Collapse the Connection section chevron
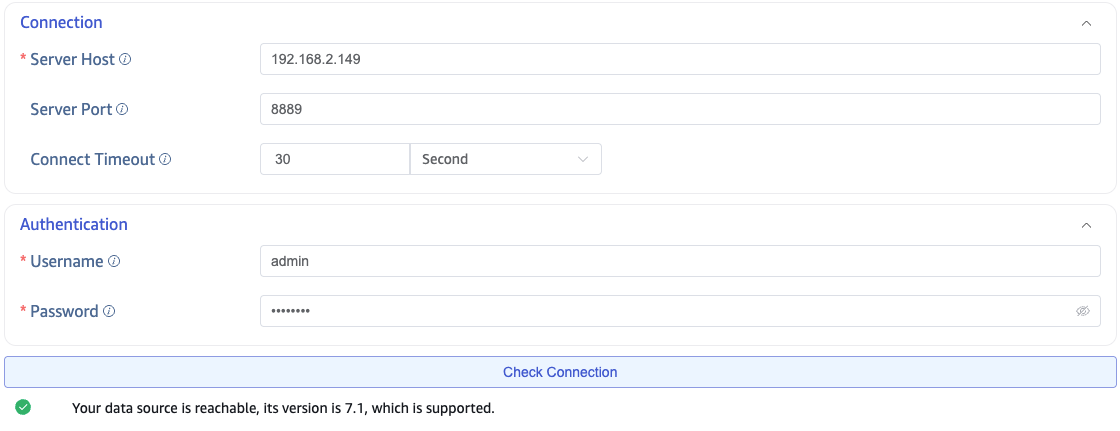This screenshot has height=431, width=1120. (x=1086, y=23)
